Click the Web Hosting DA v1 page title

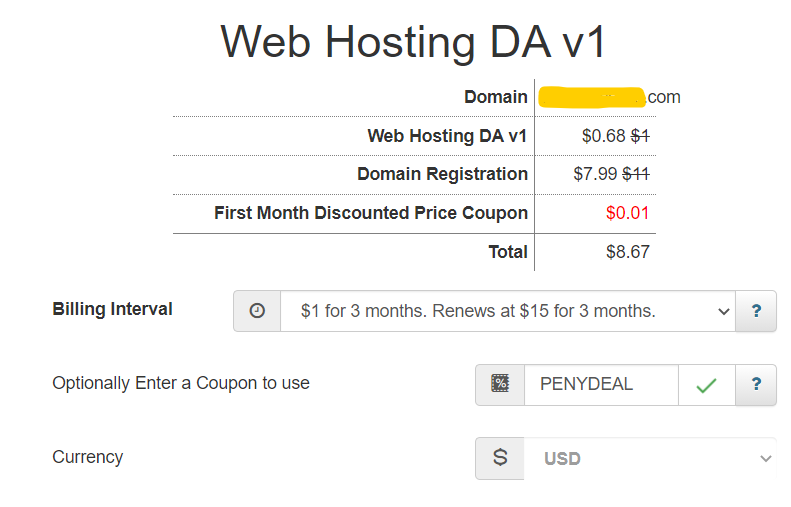tap(412, 41)
